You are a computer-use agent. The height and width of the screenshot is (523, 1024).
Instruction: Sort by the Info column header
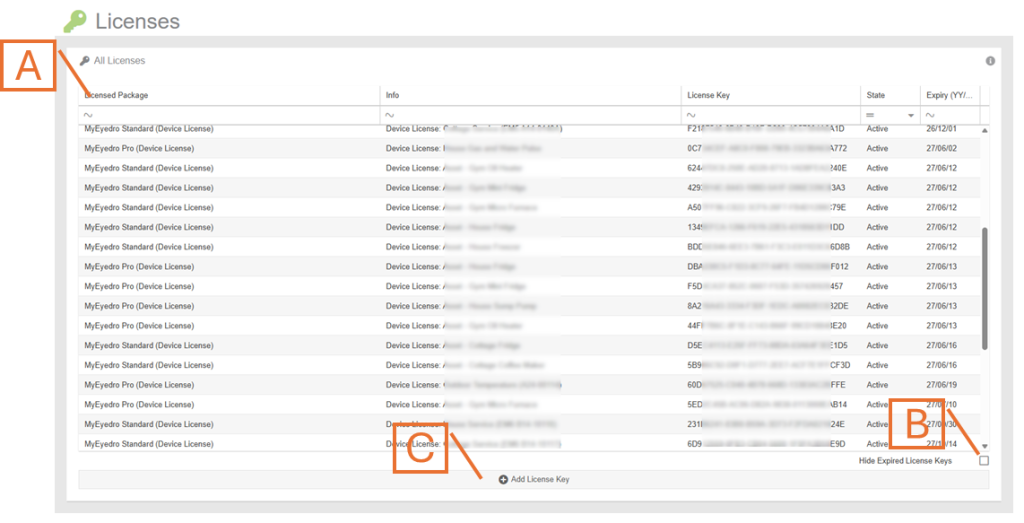coord(530,95)
